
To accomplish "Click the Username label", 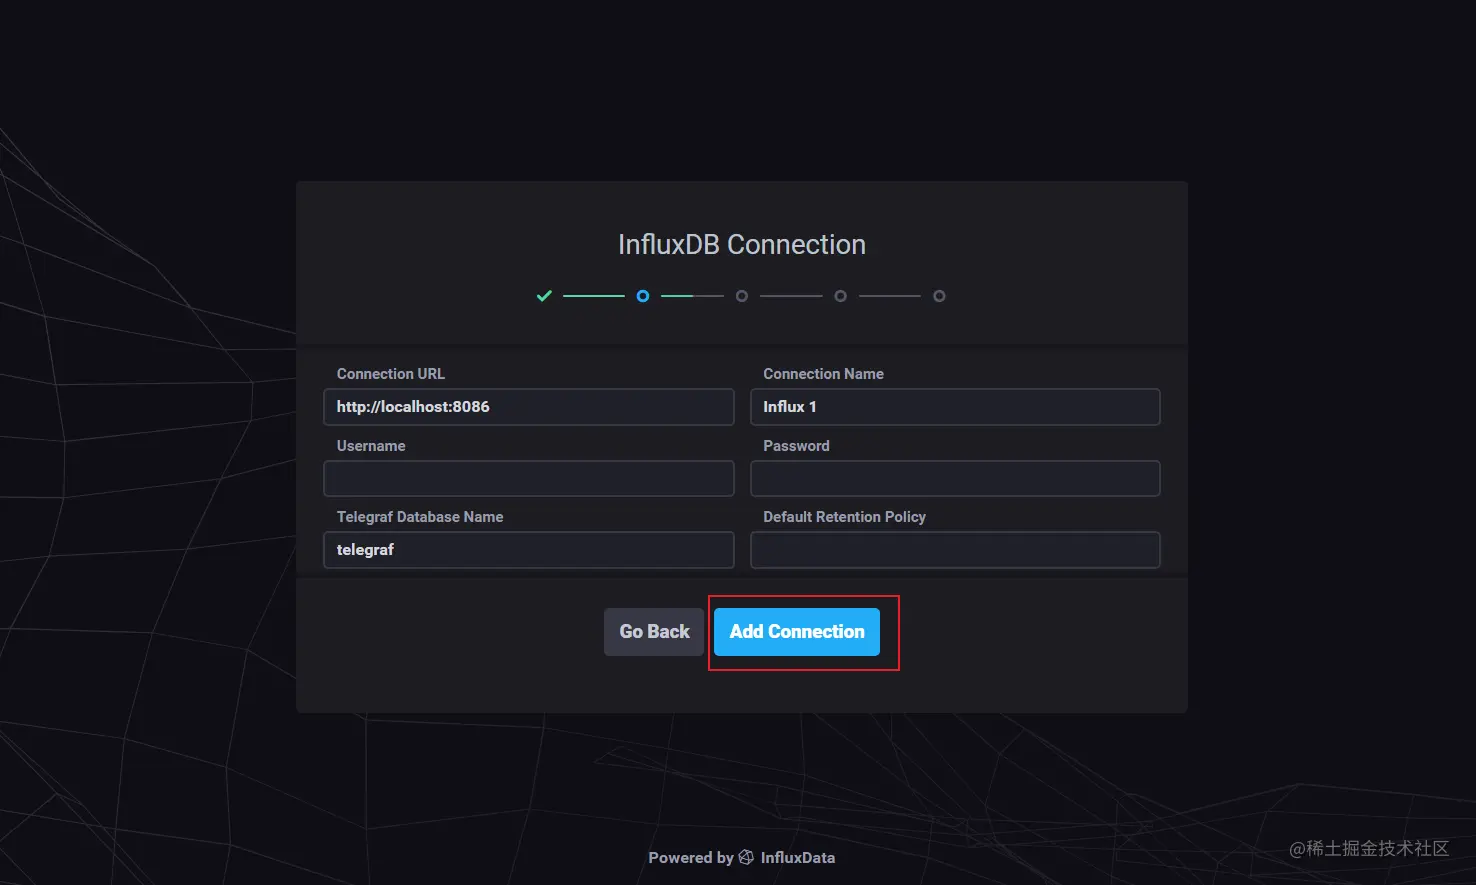I will (x=371, y=446).
